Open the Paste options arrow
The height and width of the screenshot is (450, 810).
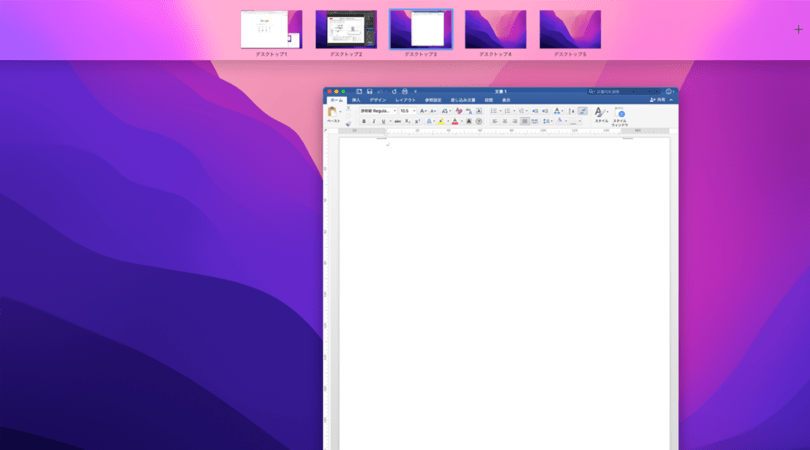340,112
